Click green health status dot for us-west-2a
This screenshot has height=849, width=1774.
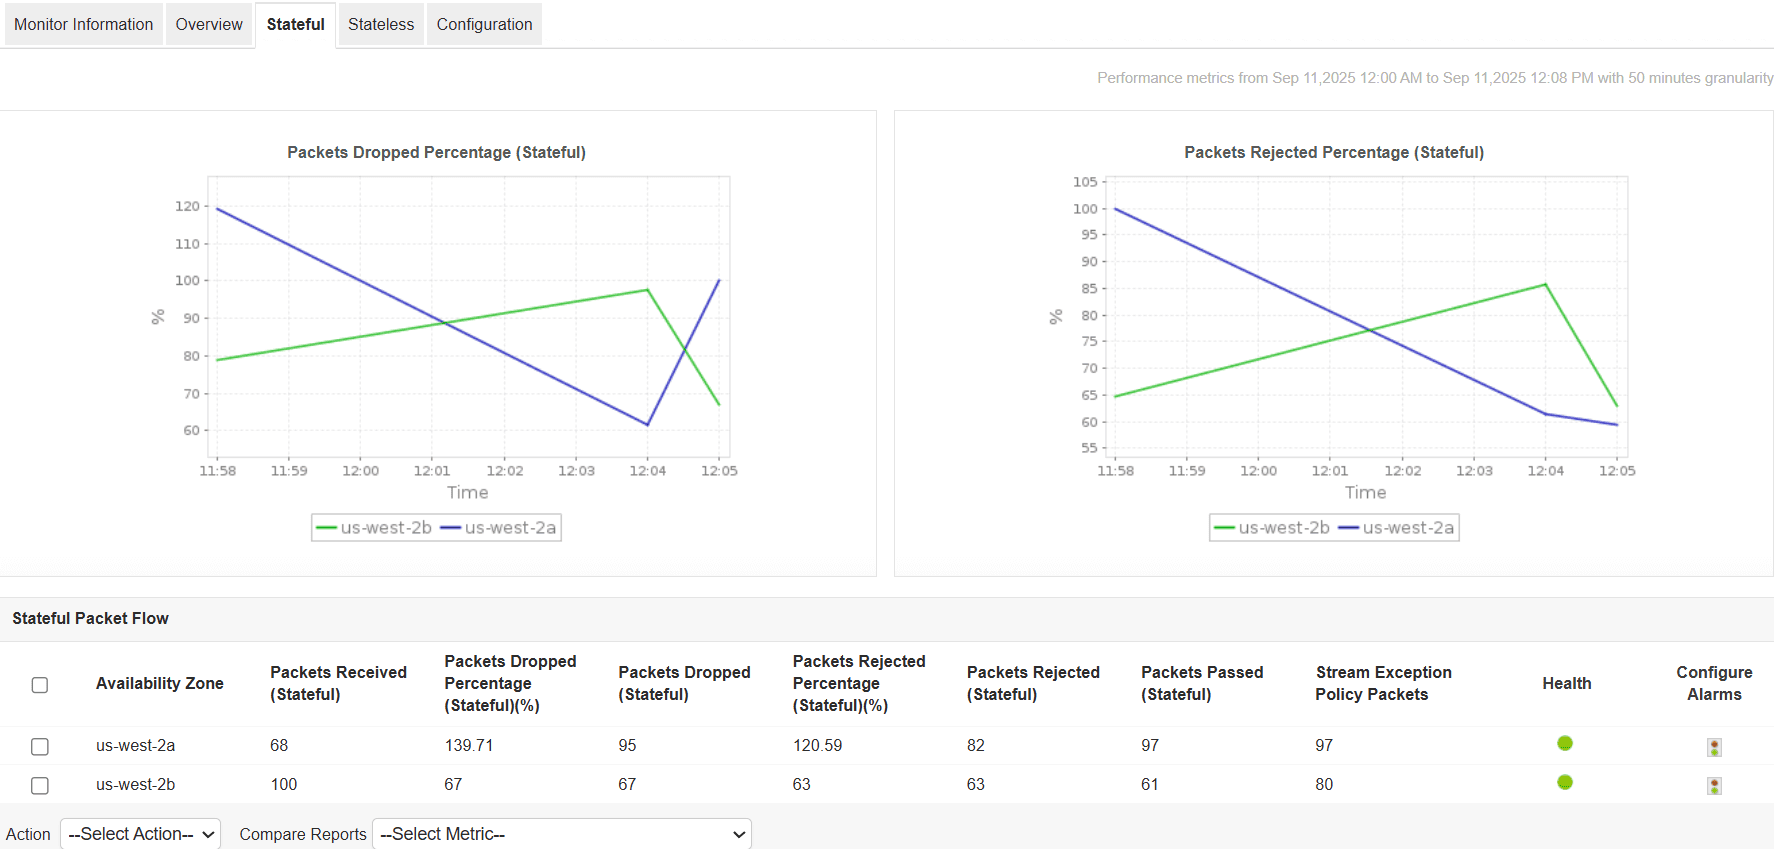pos(1565,743)
